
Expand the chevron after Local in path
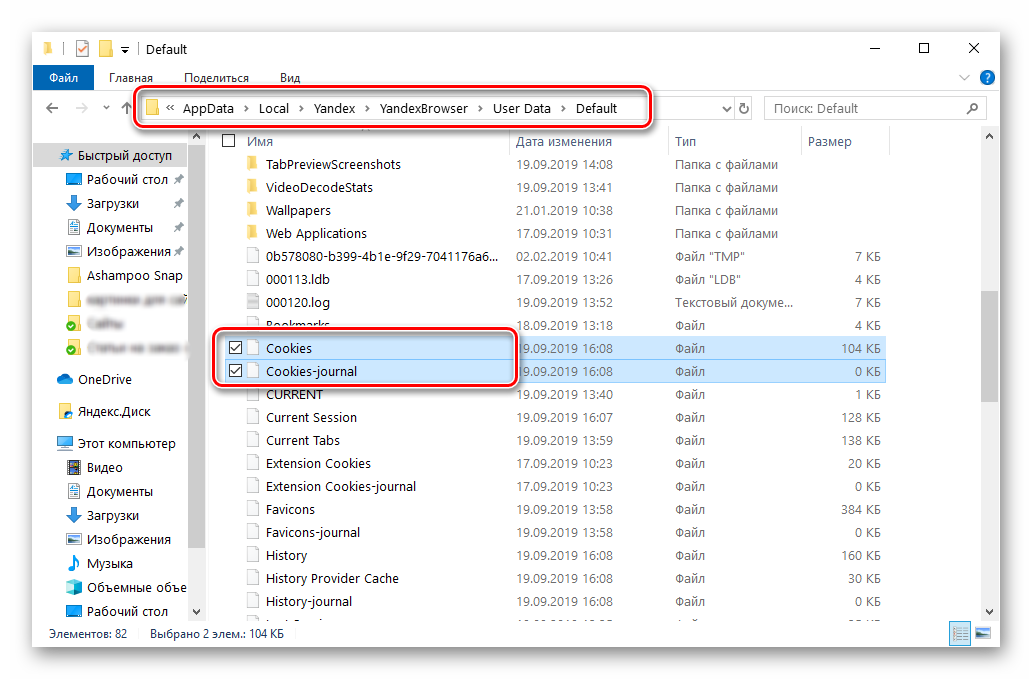(301, 109)
